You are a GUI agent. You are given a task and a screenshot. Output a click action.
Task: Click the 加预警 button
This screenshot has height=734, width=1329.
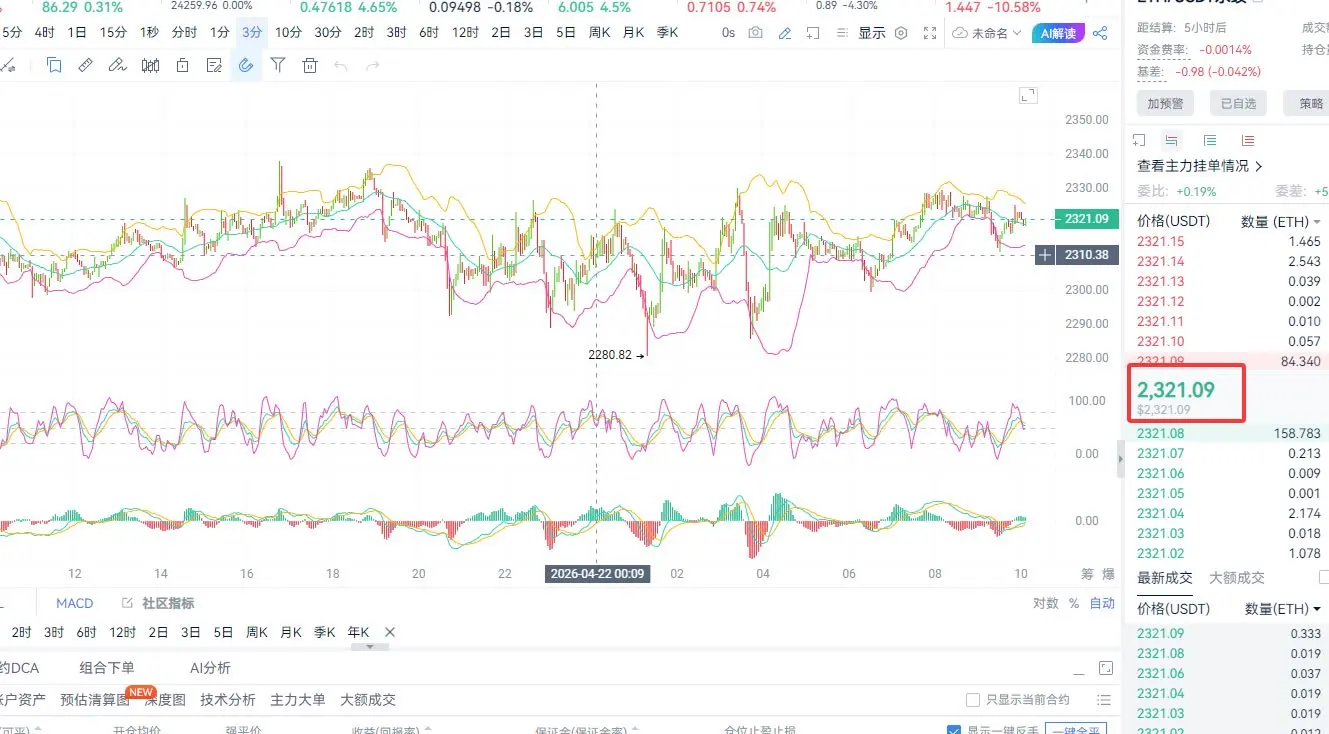(1166, 103)
